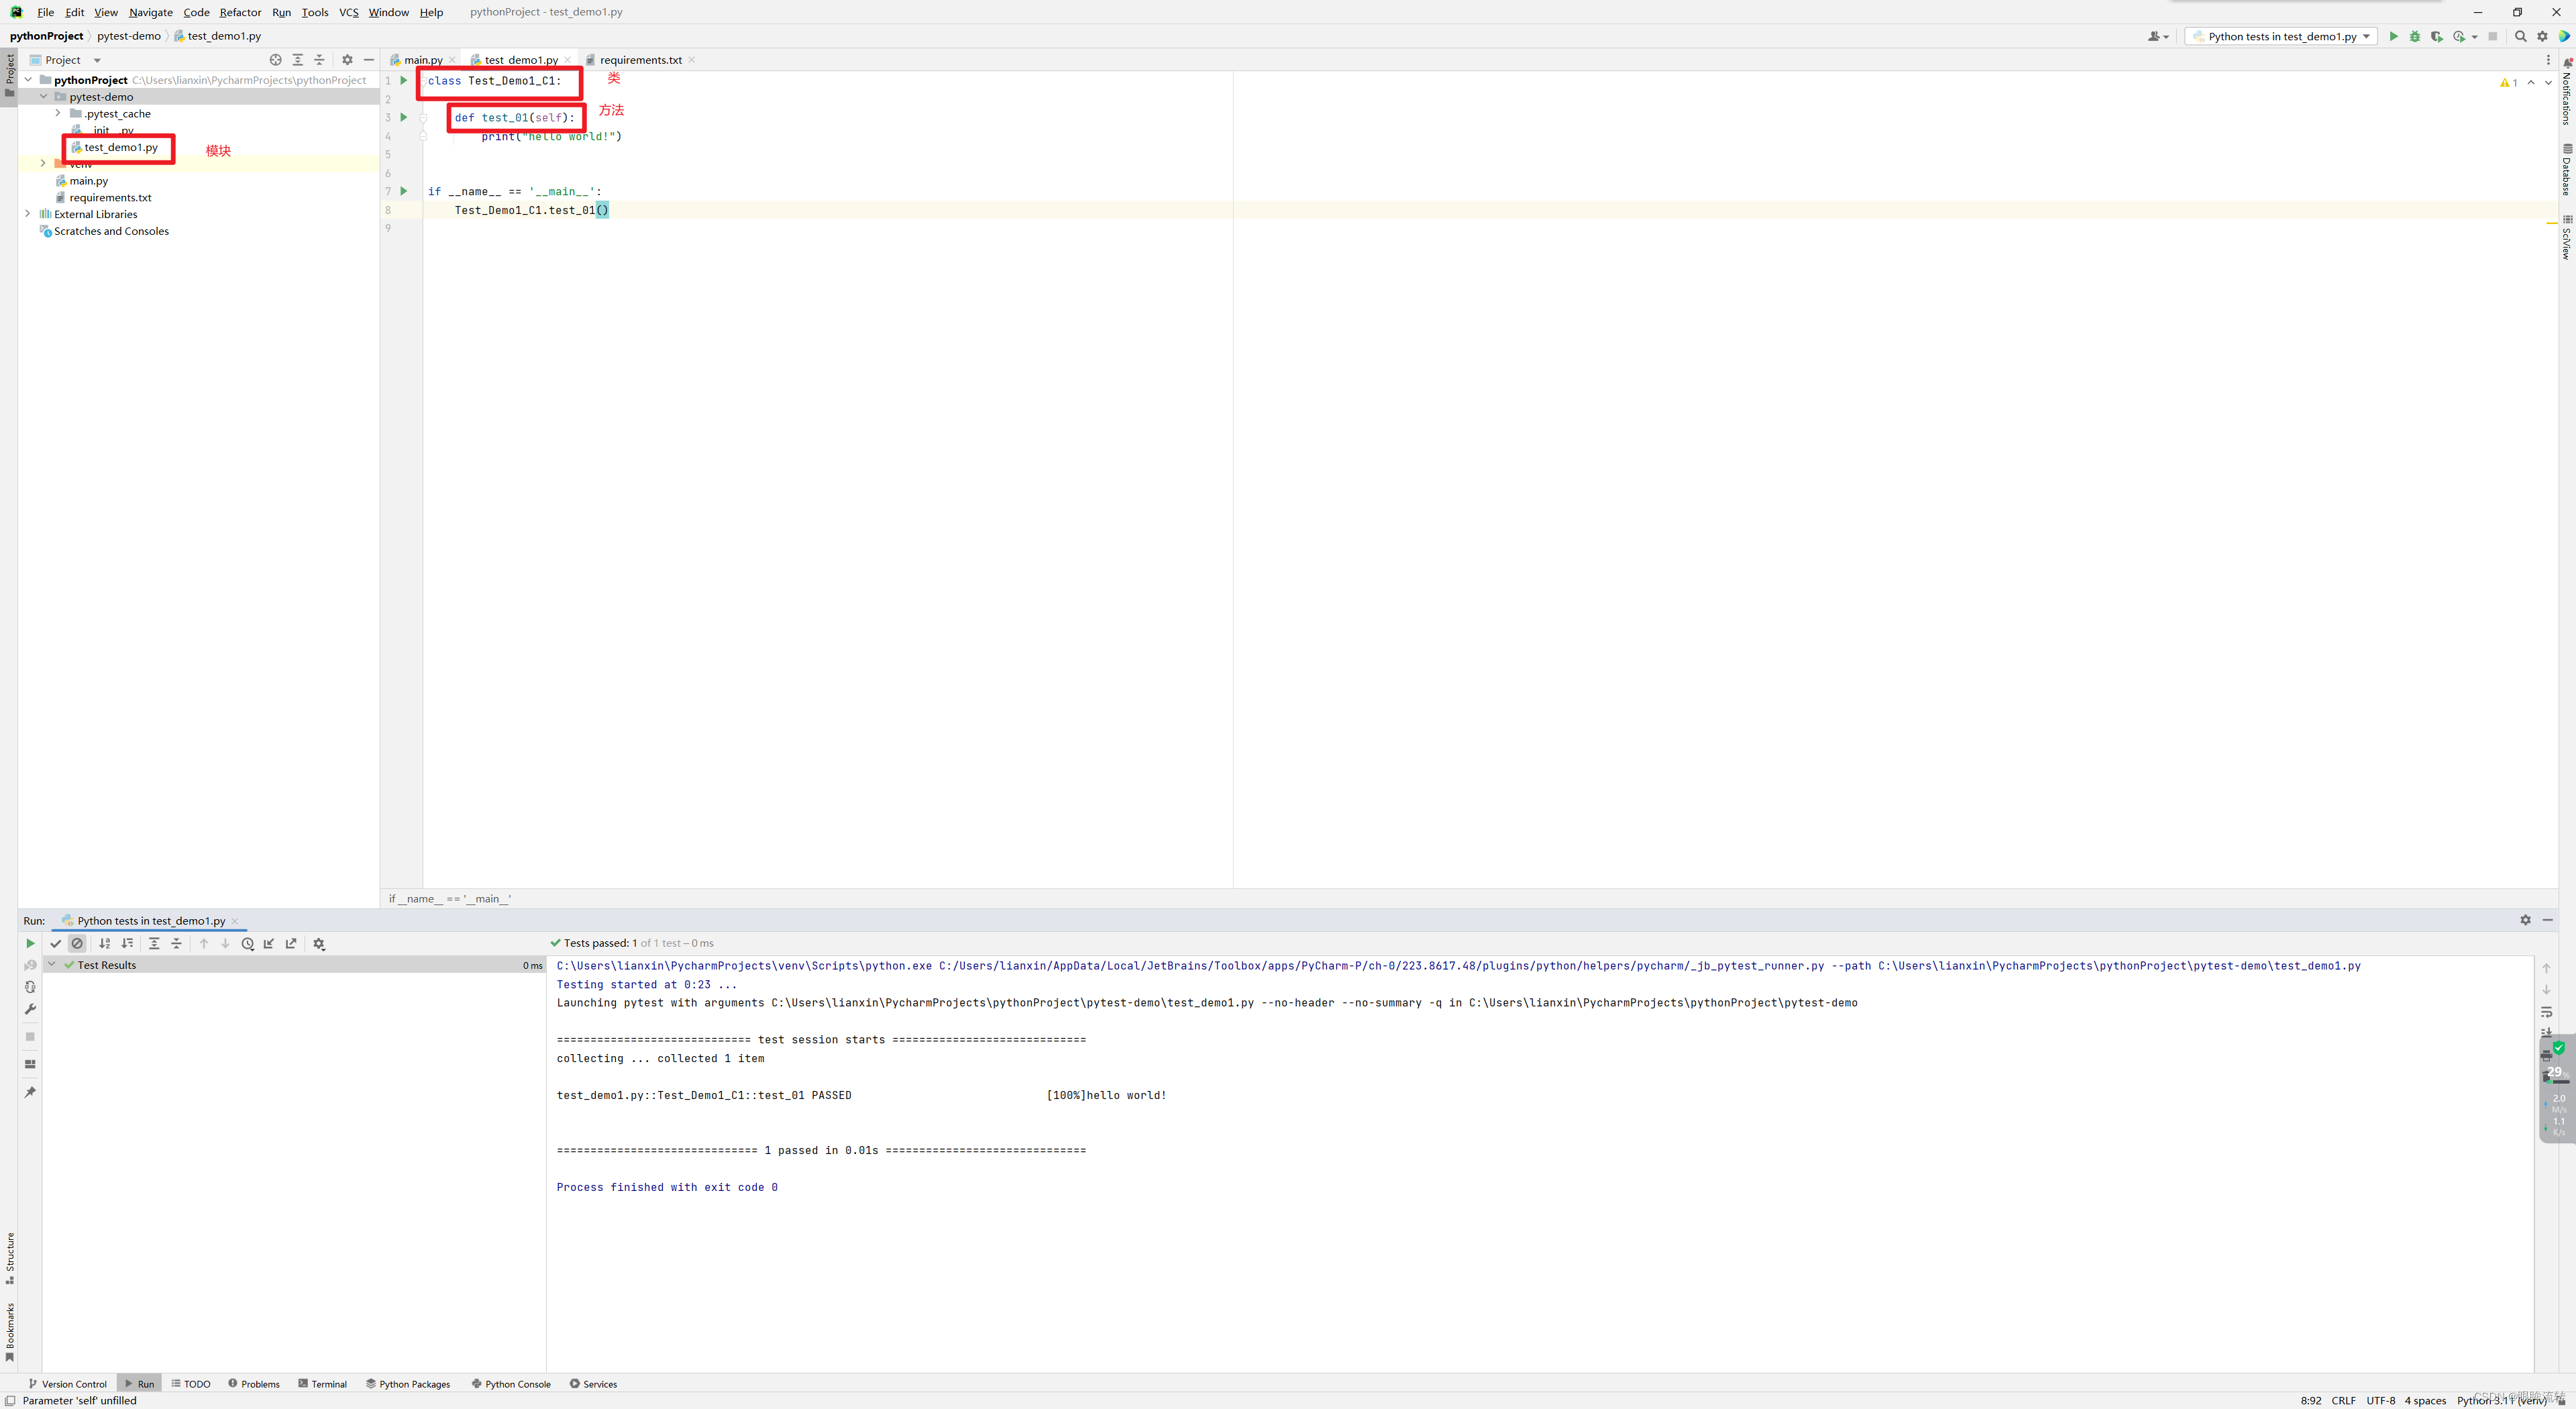Image resolution: width=2576 pixels, height=1409 pixels.
Task: Expand all in Project tool window
Action: tap(298, 60)
